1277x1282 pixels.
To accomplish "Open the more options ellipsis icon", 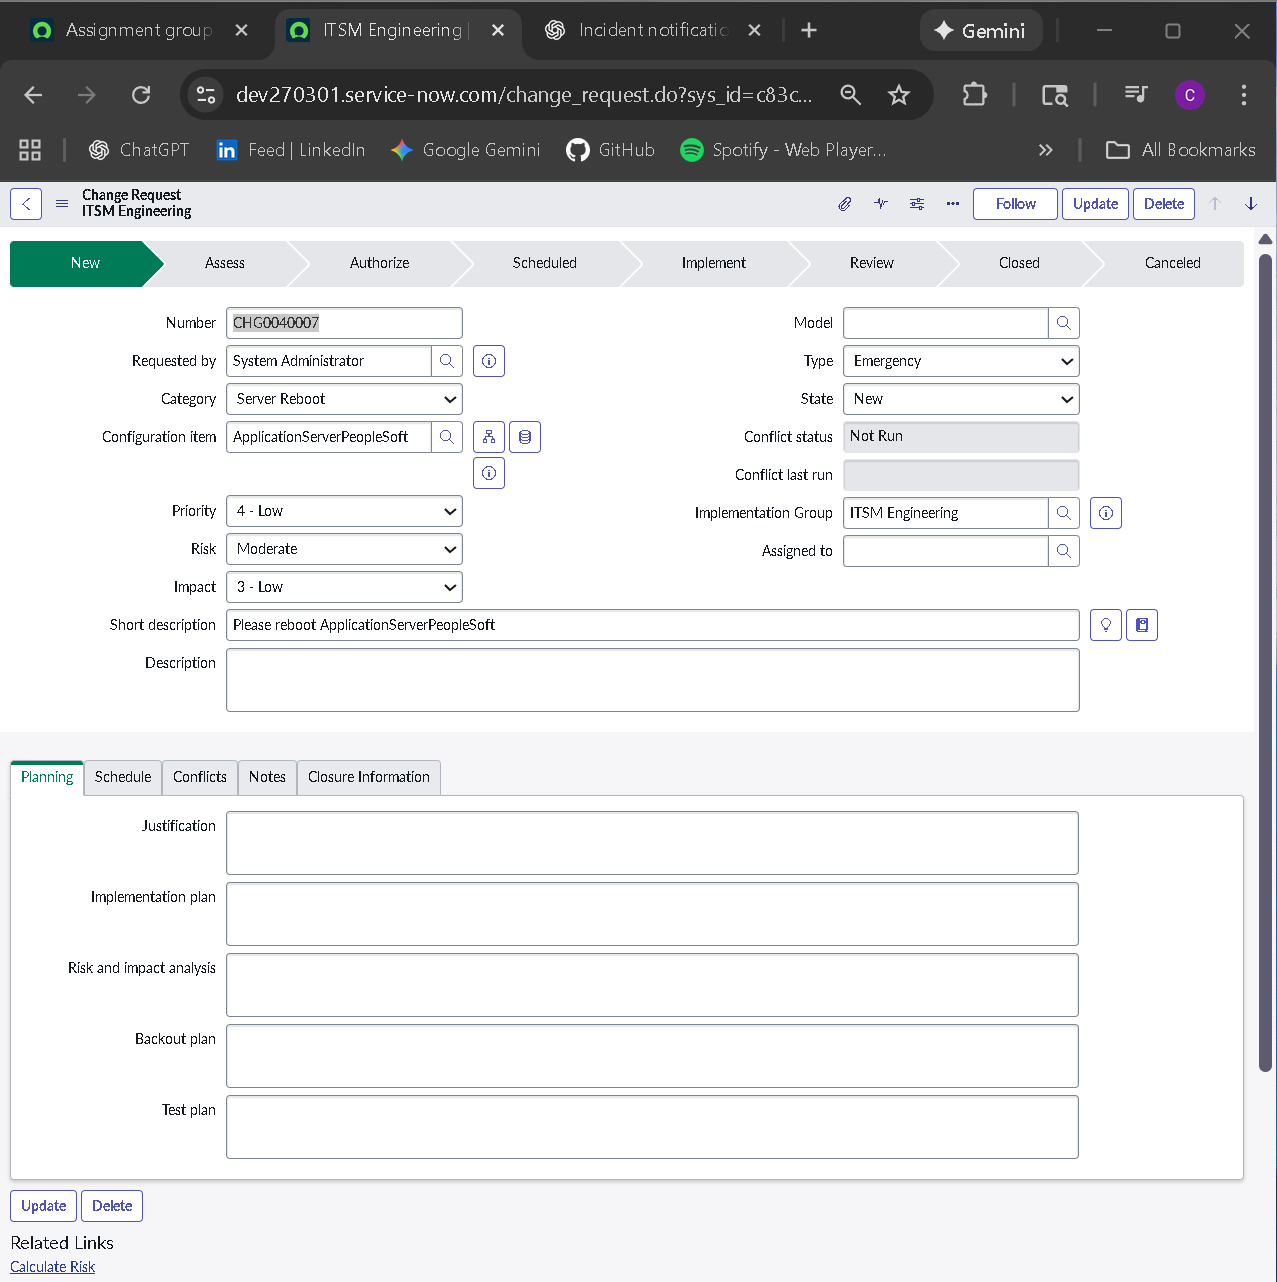I will pyautogui.click(x=952, y=203).
